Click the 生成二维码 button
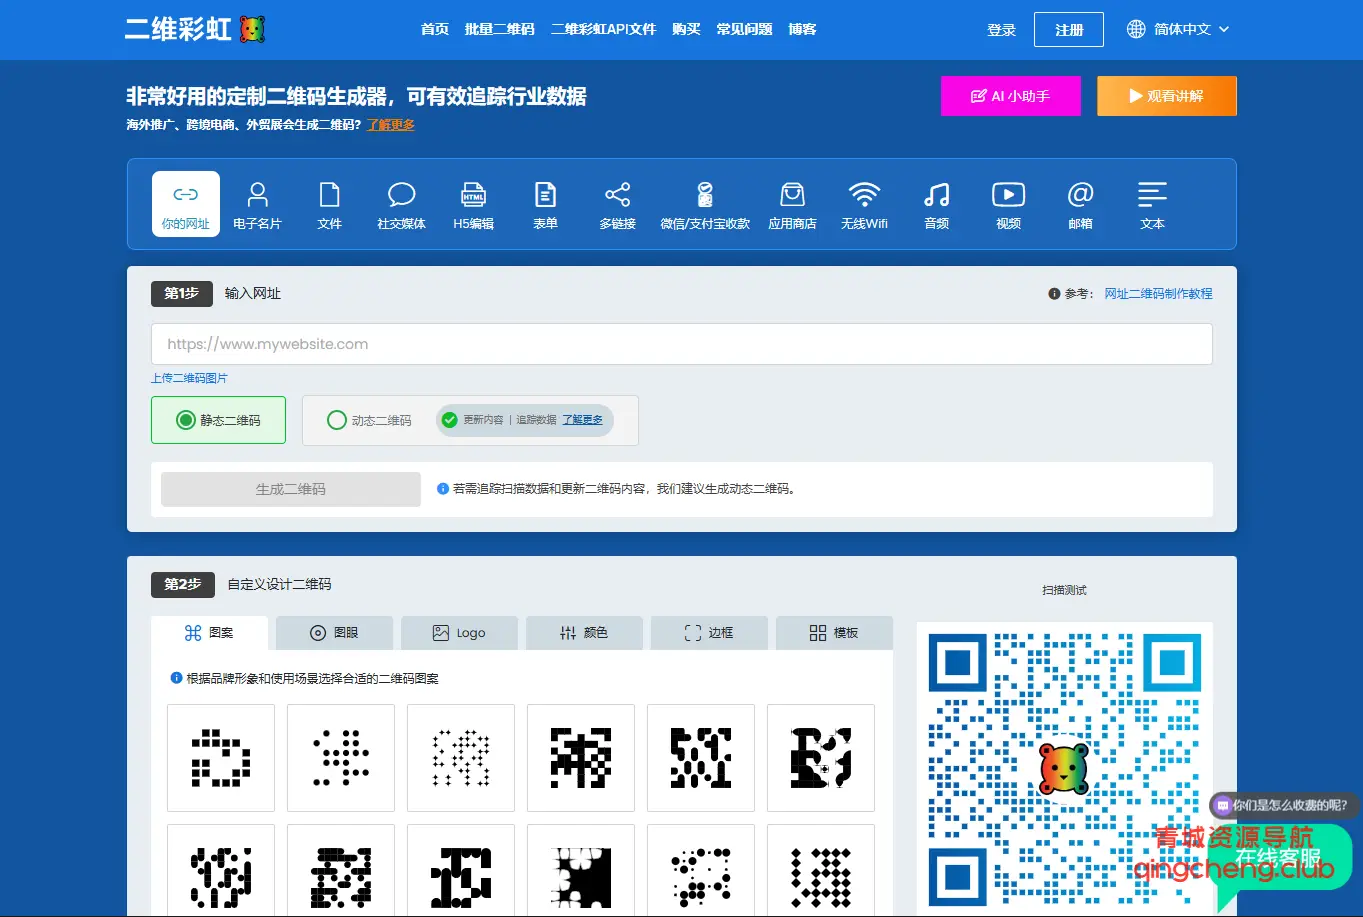 pyautogui.click(x=290, y=489)
